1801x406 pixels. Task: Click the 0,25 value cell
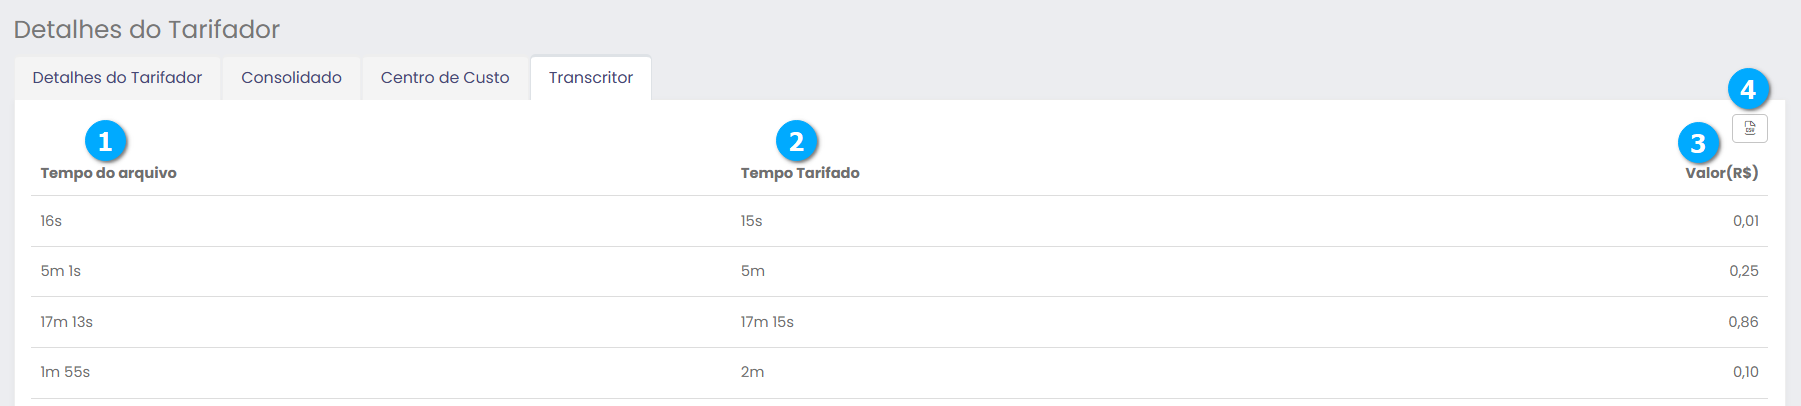[1743, 271]
